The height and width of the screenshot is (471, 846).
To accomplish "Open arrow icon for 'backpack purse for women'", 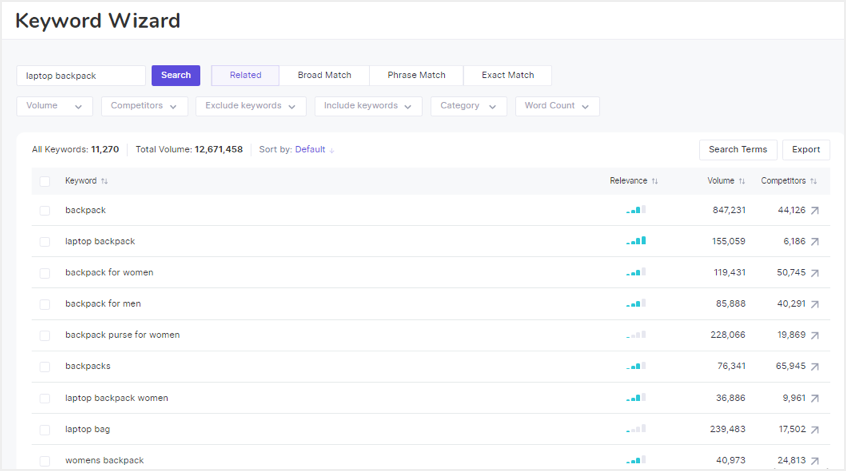I will 815,336.
